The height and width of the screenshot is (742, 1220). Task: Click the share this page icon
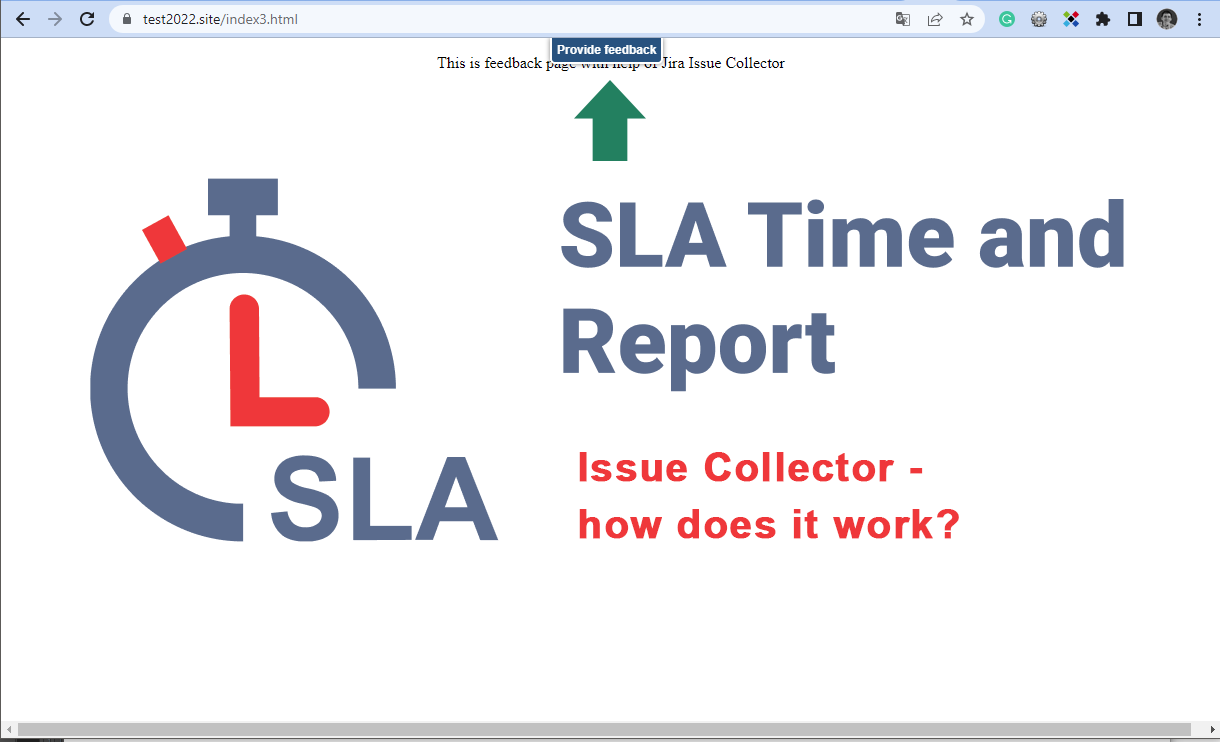[x=935, y=19]
